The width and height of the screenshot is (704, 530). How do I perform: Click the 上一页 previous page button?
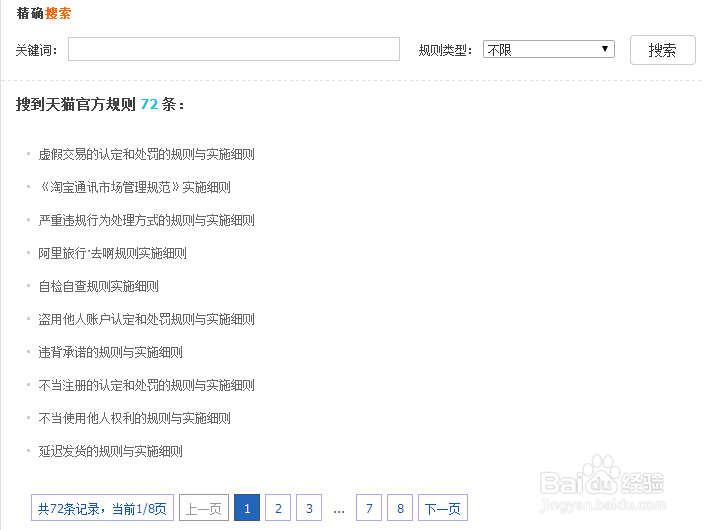tap(204, 508)
